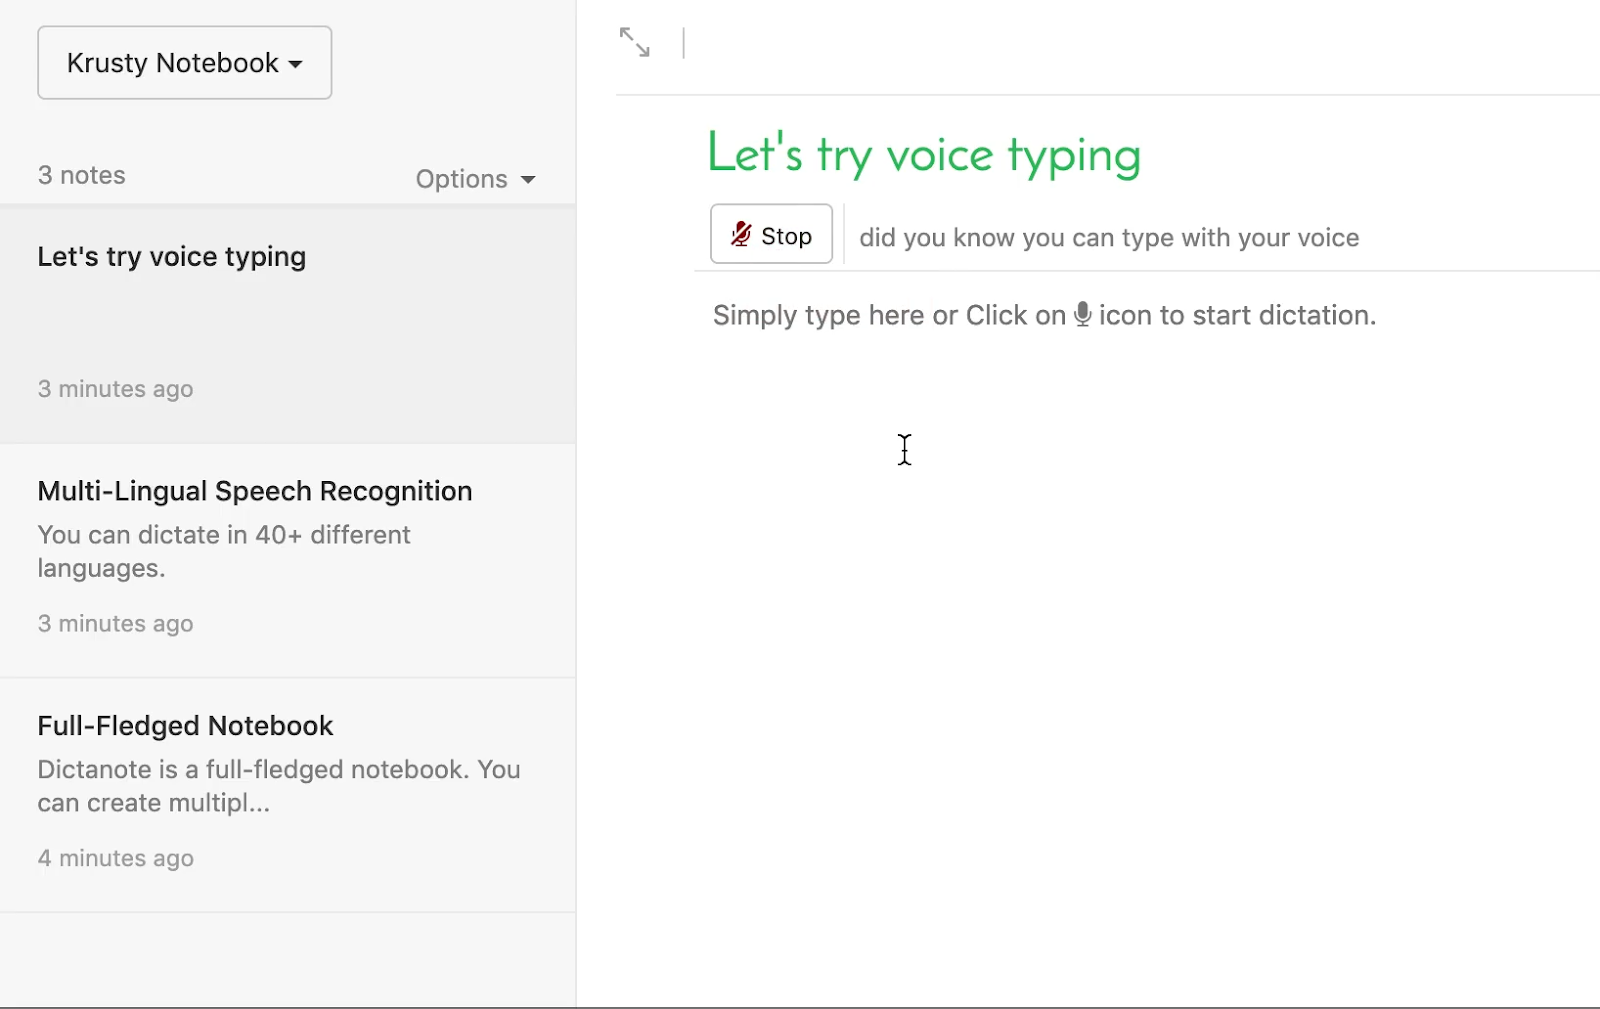Screen dimensions: 1600x1009
Task: Open the Full-Fledged Notebook note
Action: click(185, 726)
